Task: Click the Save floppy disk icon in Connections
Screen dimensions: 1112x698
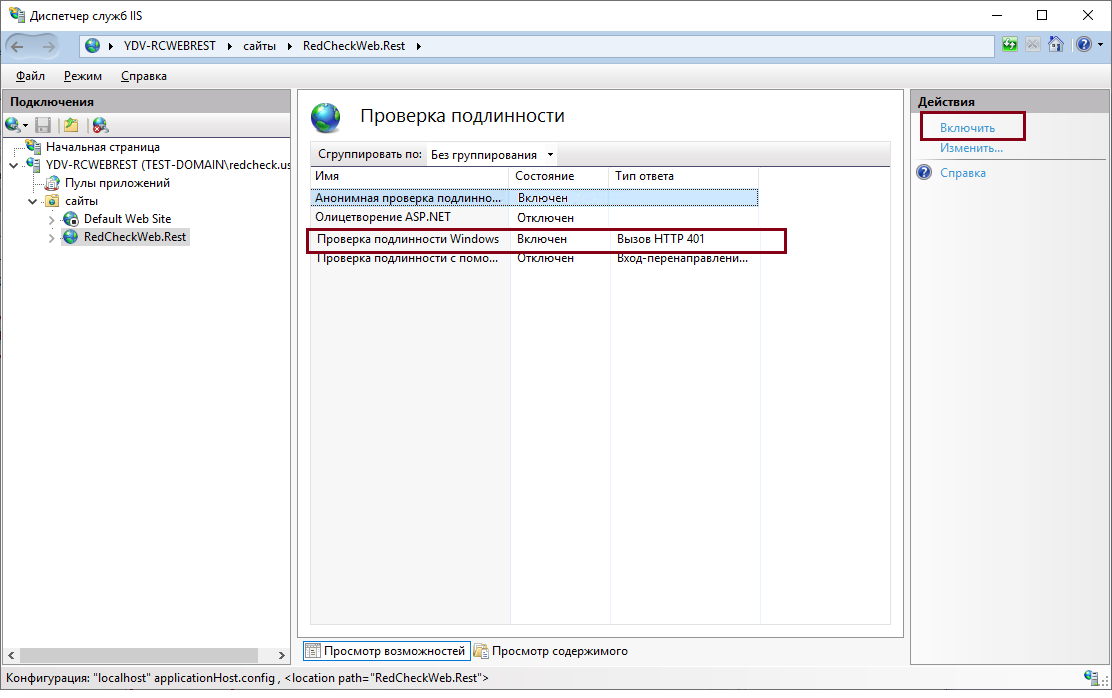Action: coord(43,125)
